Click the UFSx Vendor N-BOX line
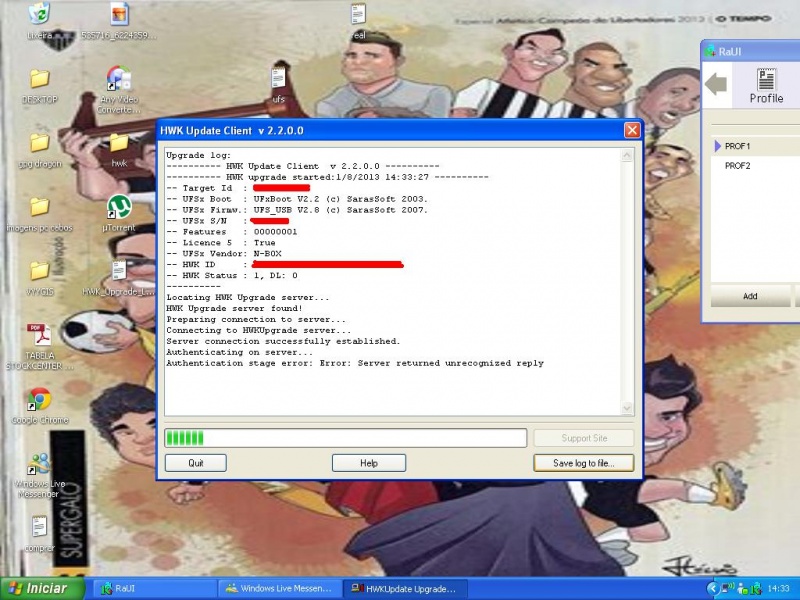 [x=224, y=254]
